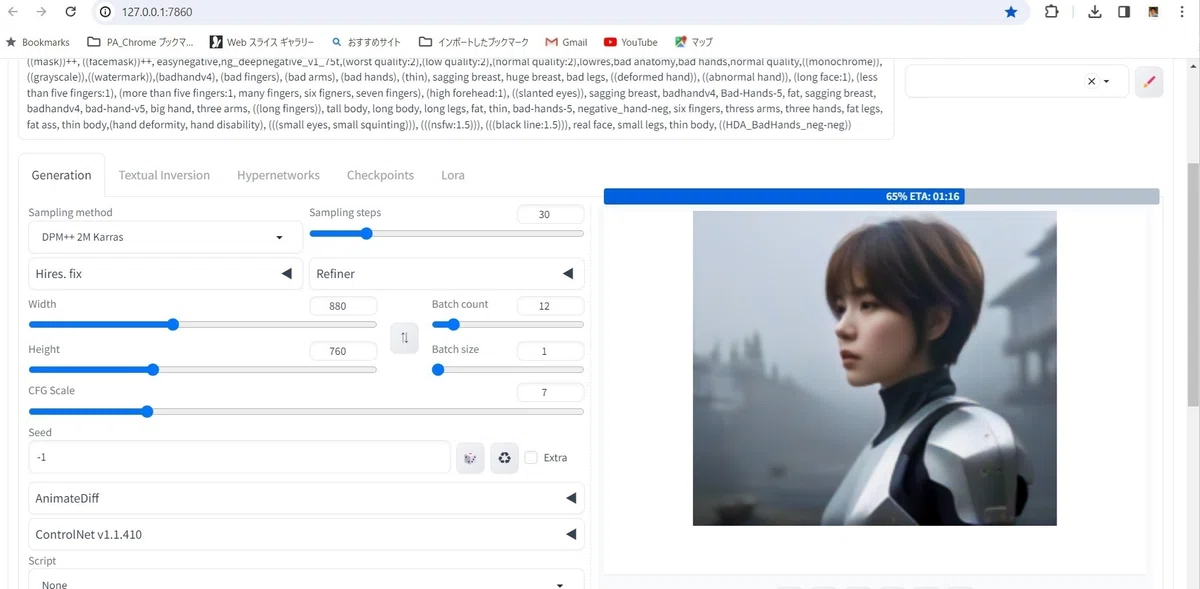Swap width and height with the arrows button

click(404, 338)
